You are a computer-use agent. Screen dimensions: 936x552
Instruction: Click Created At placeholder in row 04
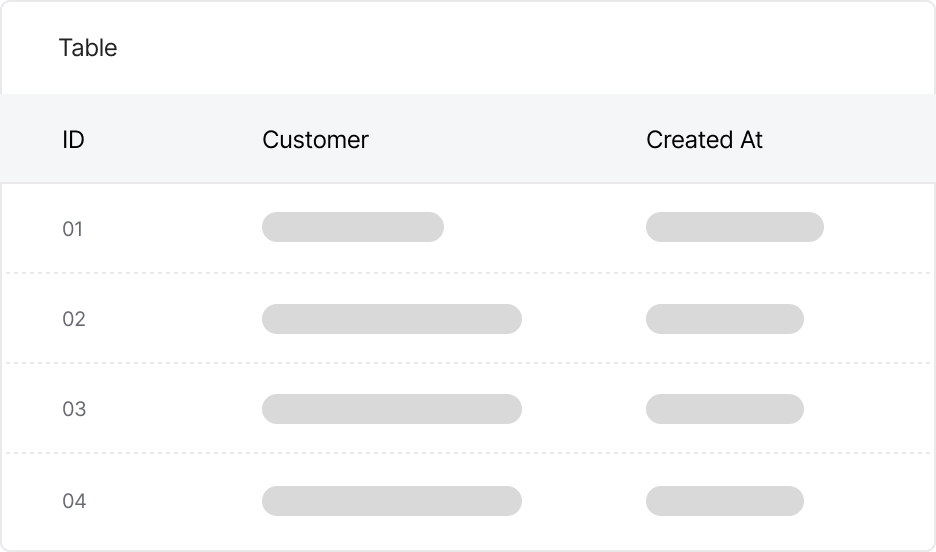pos(724,501)
